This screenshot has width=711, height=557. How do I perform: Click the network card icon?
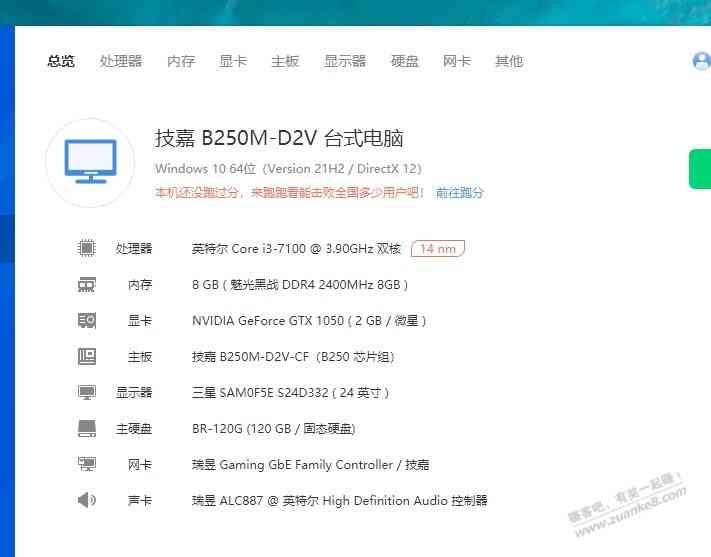(87, 464)
